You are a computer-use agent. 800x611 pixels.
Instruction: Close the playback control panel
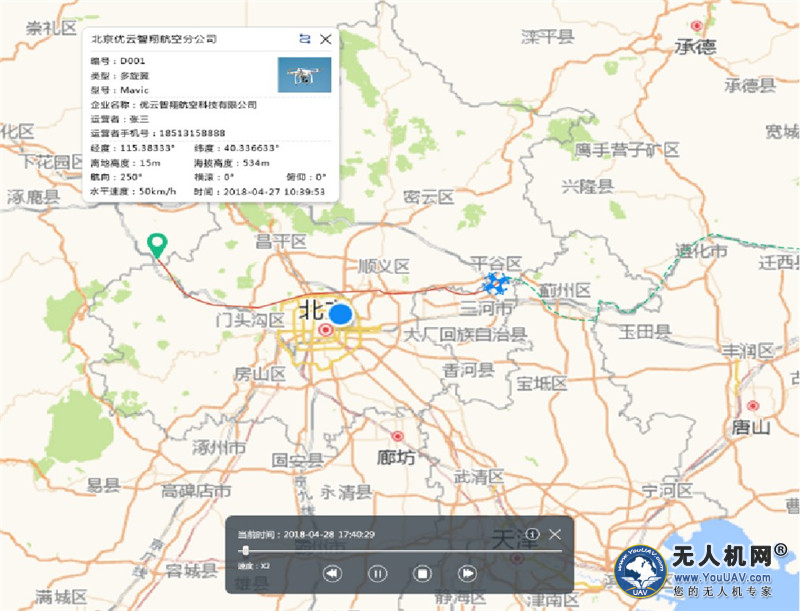click(x=555, y=534)
